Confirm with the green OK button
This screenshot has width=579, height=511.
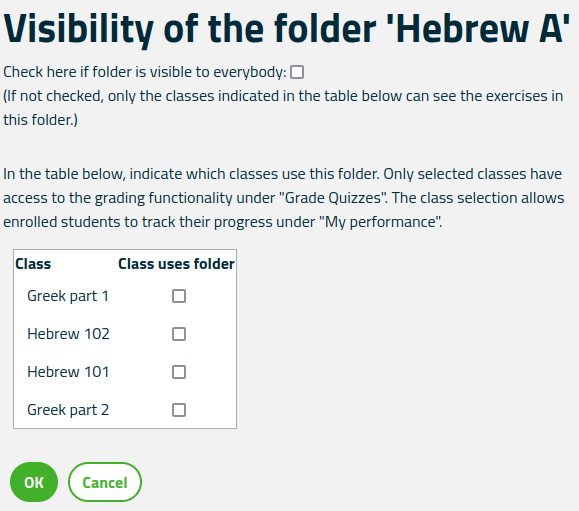pos(34,482)
